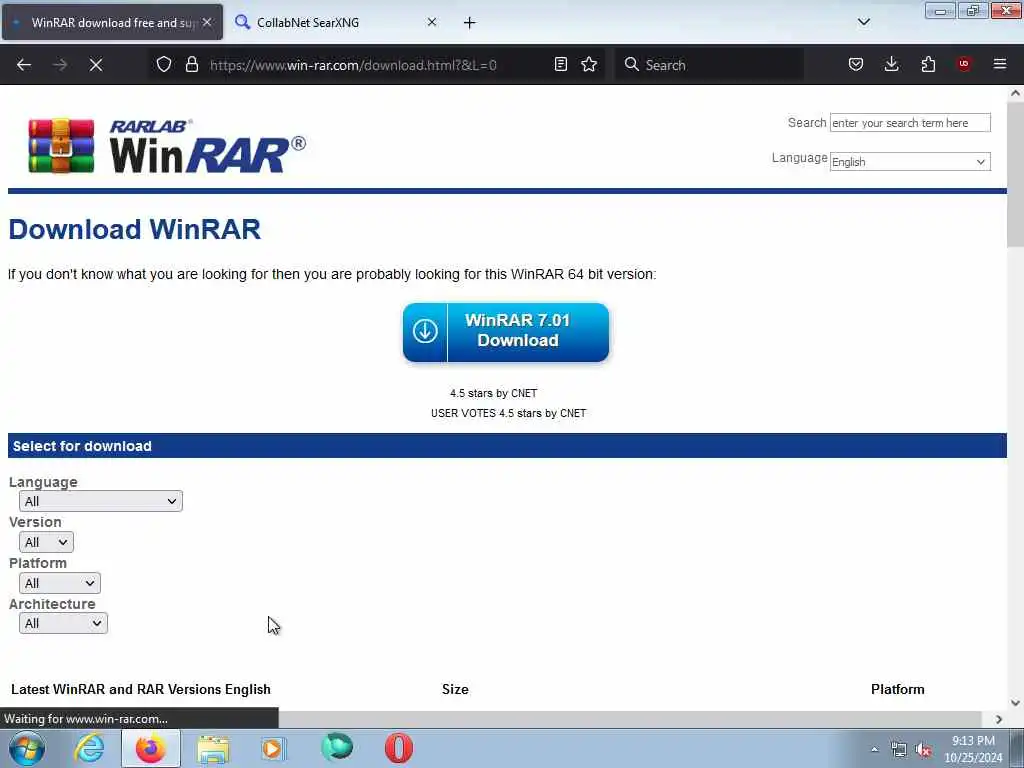Click 'USER VOTES 4.5 stars by CNET'
The height and width of the screenshot is (768, 1024).
pyautogui.click(x=509, y=413)
